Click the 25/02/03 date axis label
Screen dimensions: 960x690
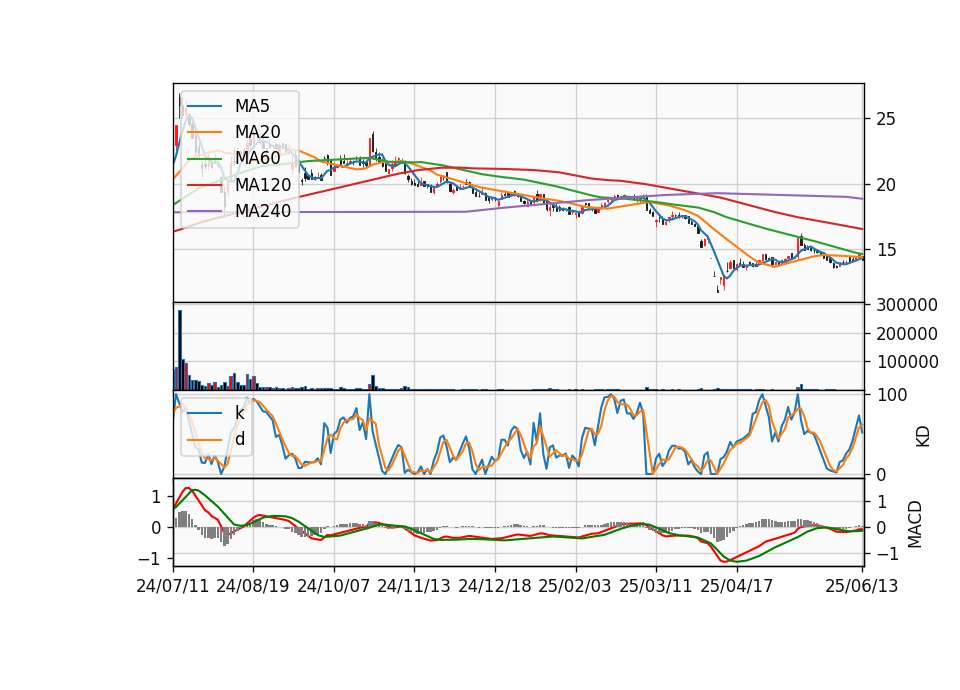pos(575,586)
